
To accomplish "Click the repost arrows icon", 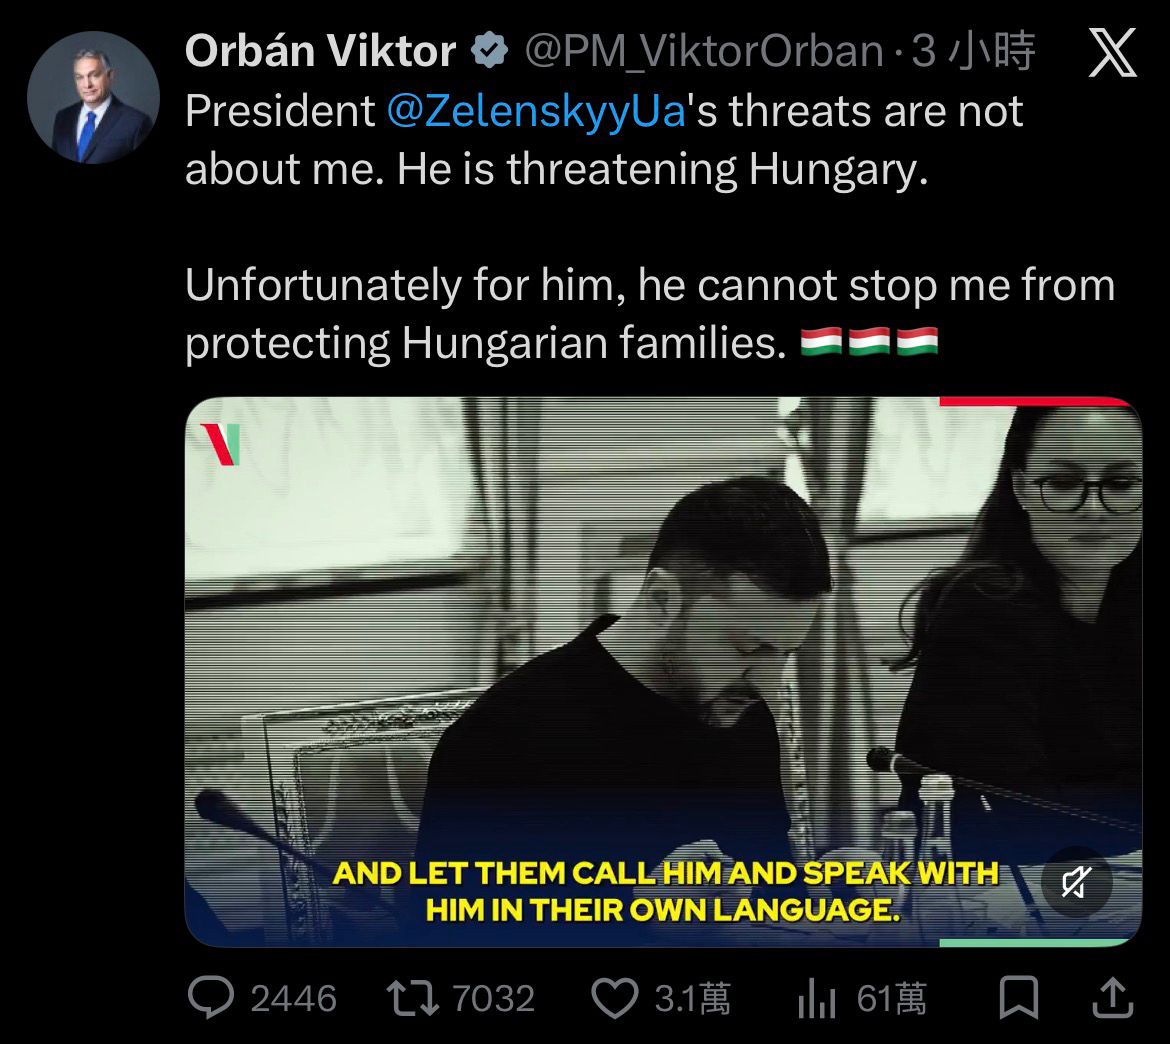I will pyautogui.click(x=413, y=998).
